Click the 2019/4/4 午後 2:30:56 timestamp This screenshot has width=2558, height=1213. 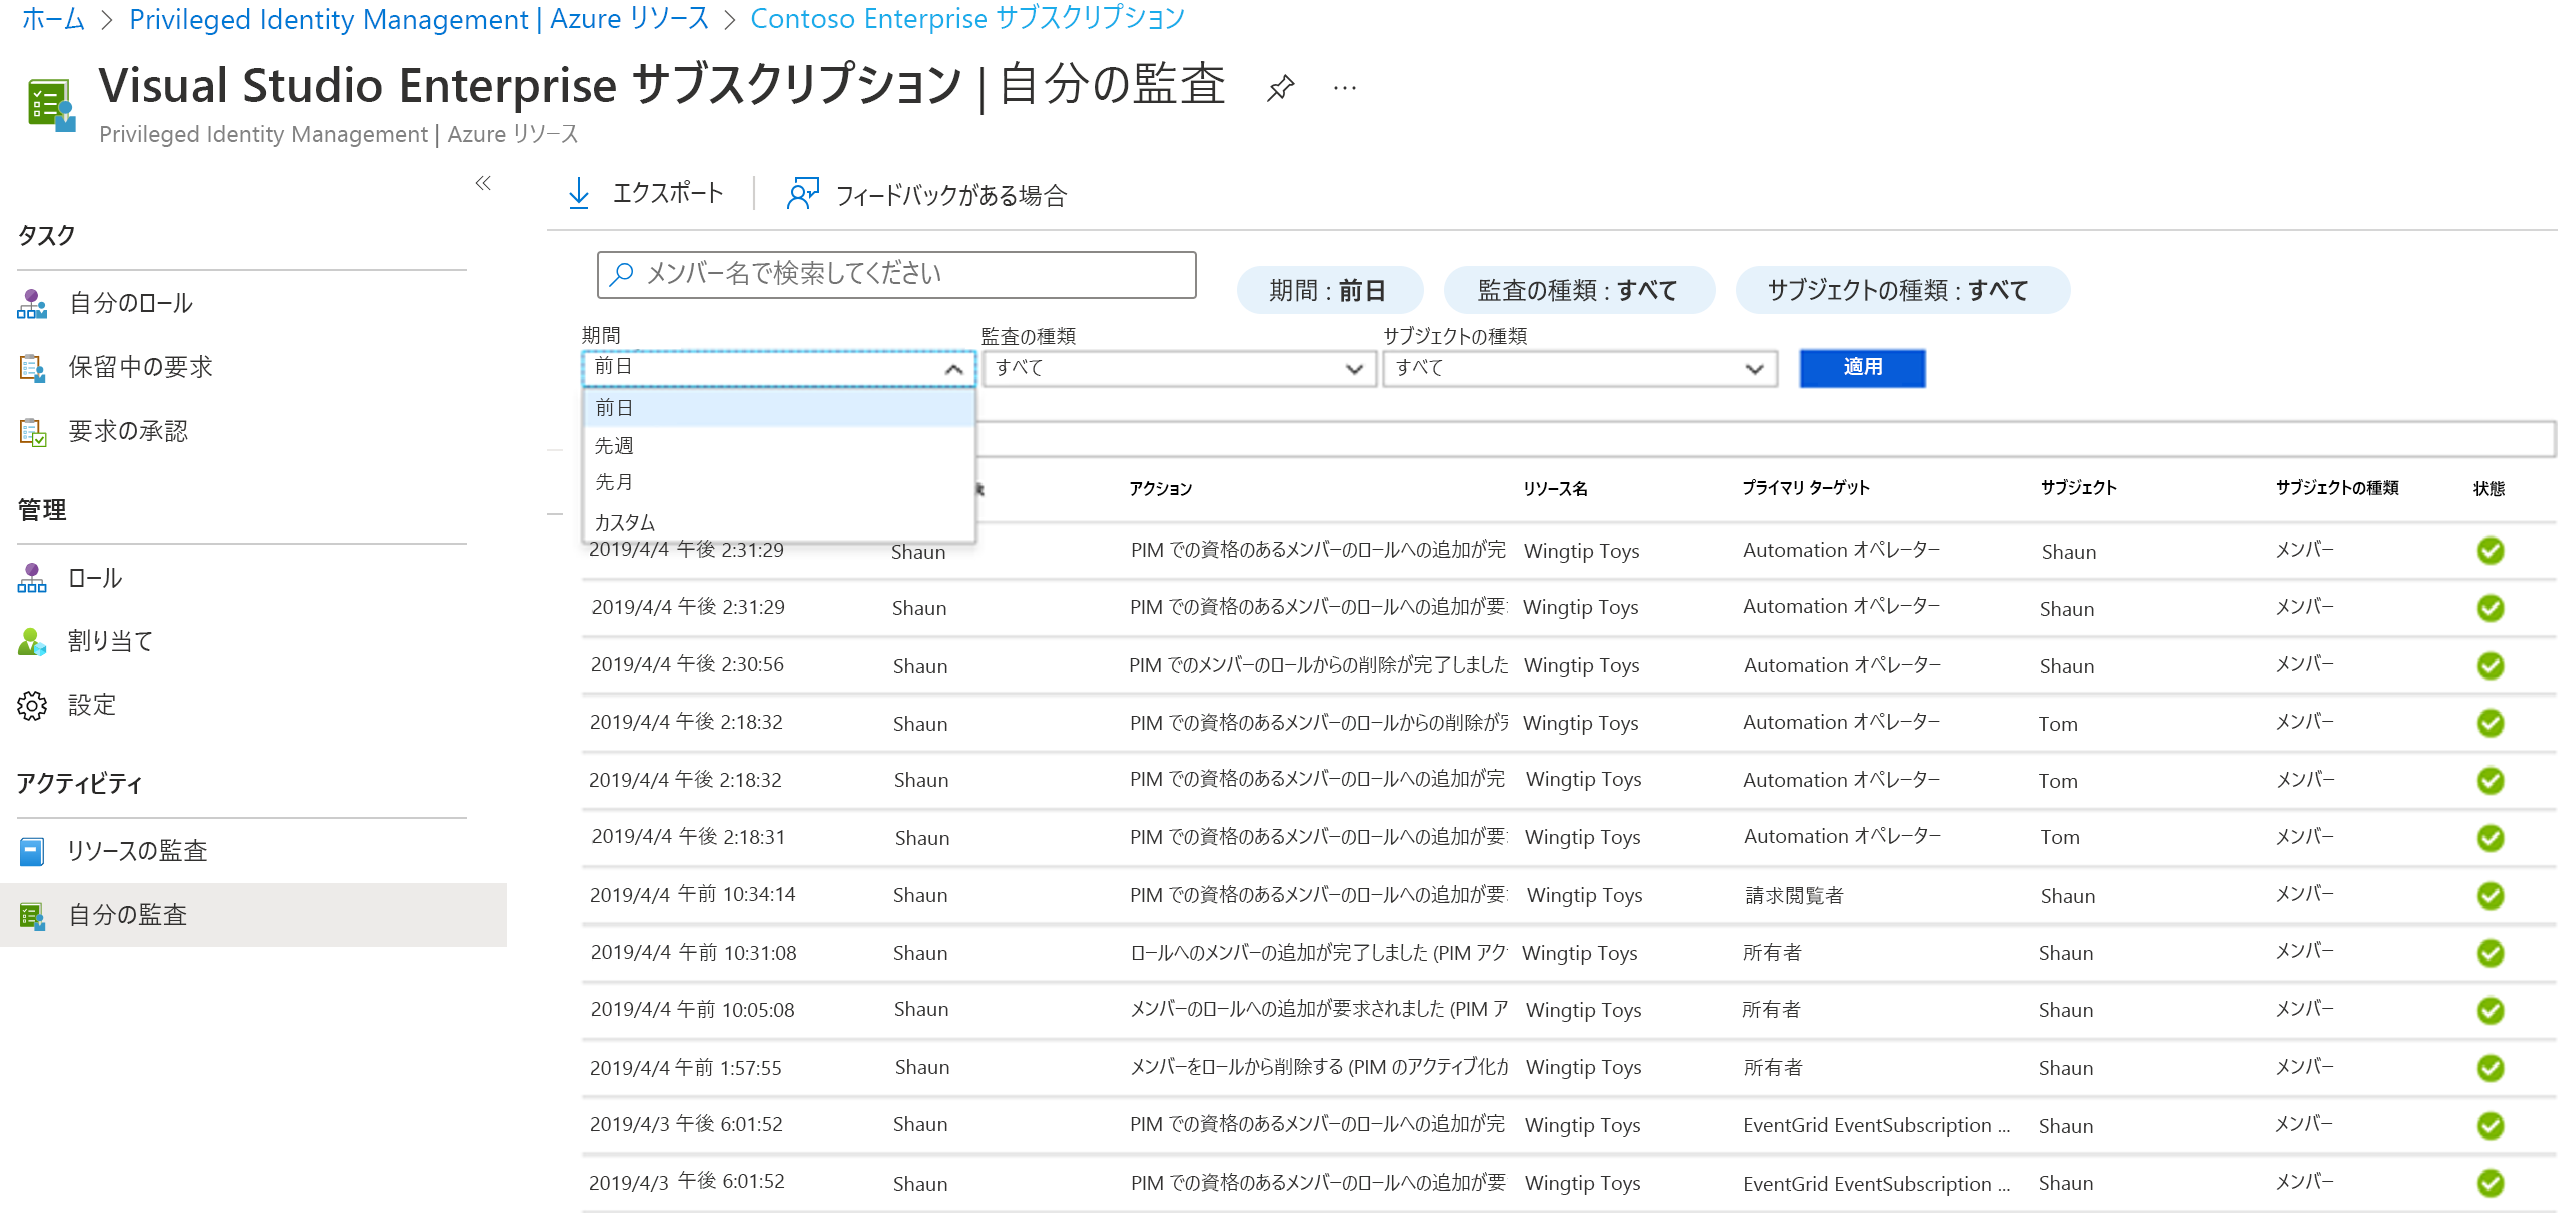click(x=687, y=664)
